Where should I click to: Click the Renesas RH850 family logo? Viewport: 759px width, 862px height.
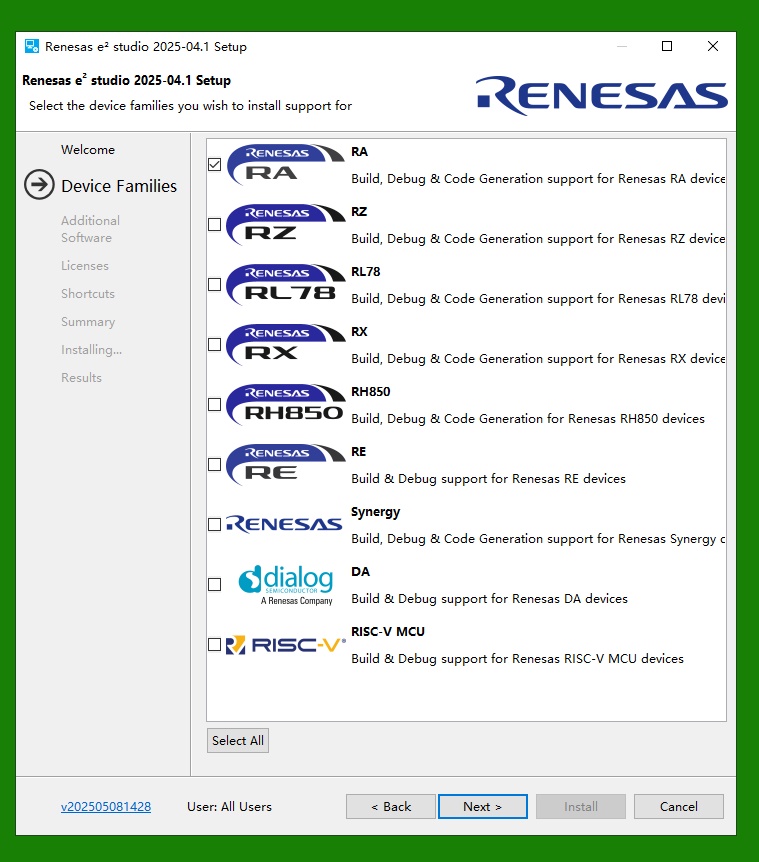tap(285, 405)
